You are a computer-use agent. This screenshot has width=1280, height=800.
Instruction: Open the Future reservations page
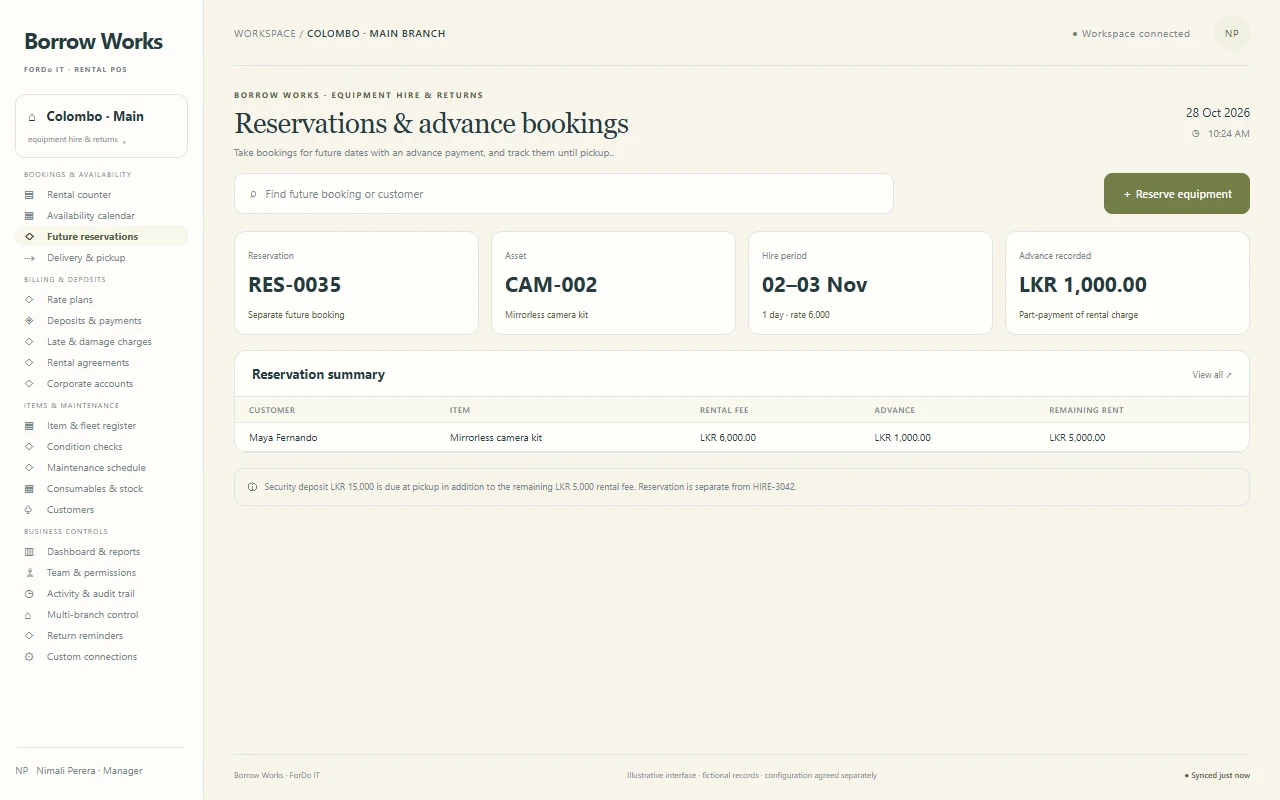point(101,237)
